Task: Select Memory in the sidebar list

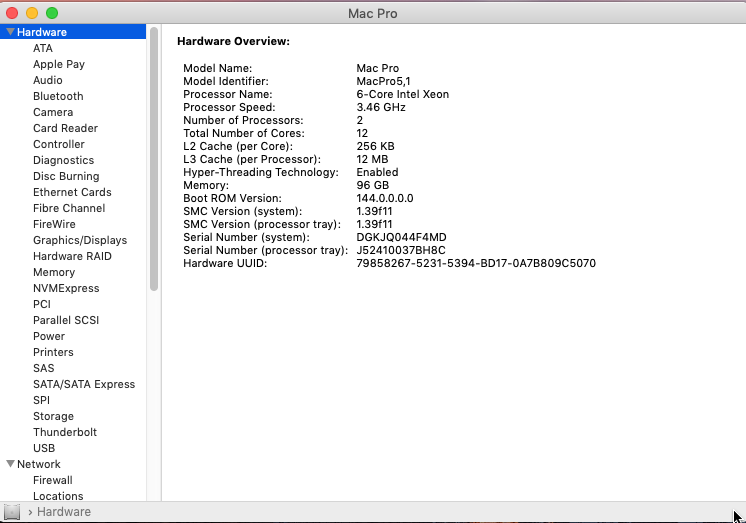Action: (54, 272)
